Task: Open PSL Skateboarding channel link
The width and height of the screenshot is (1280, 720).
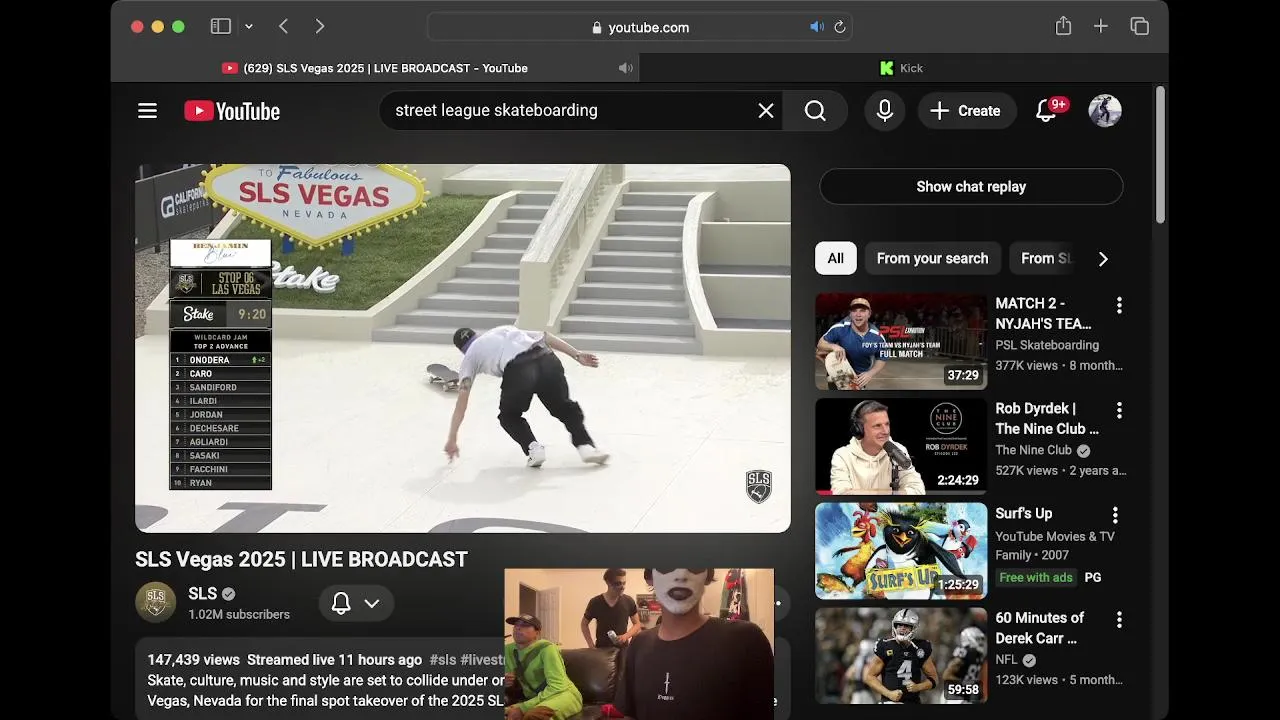Action: (x=1047, y=345)
